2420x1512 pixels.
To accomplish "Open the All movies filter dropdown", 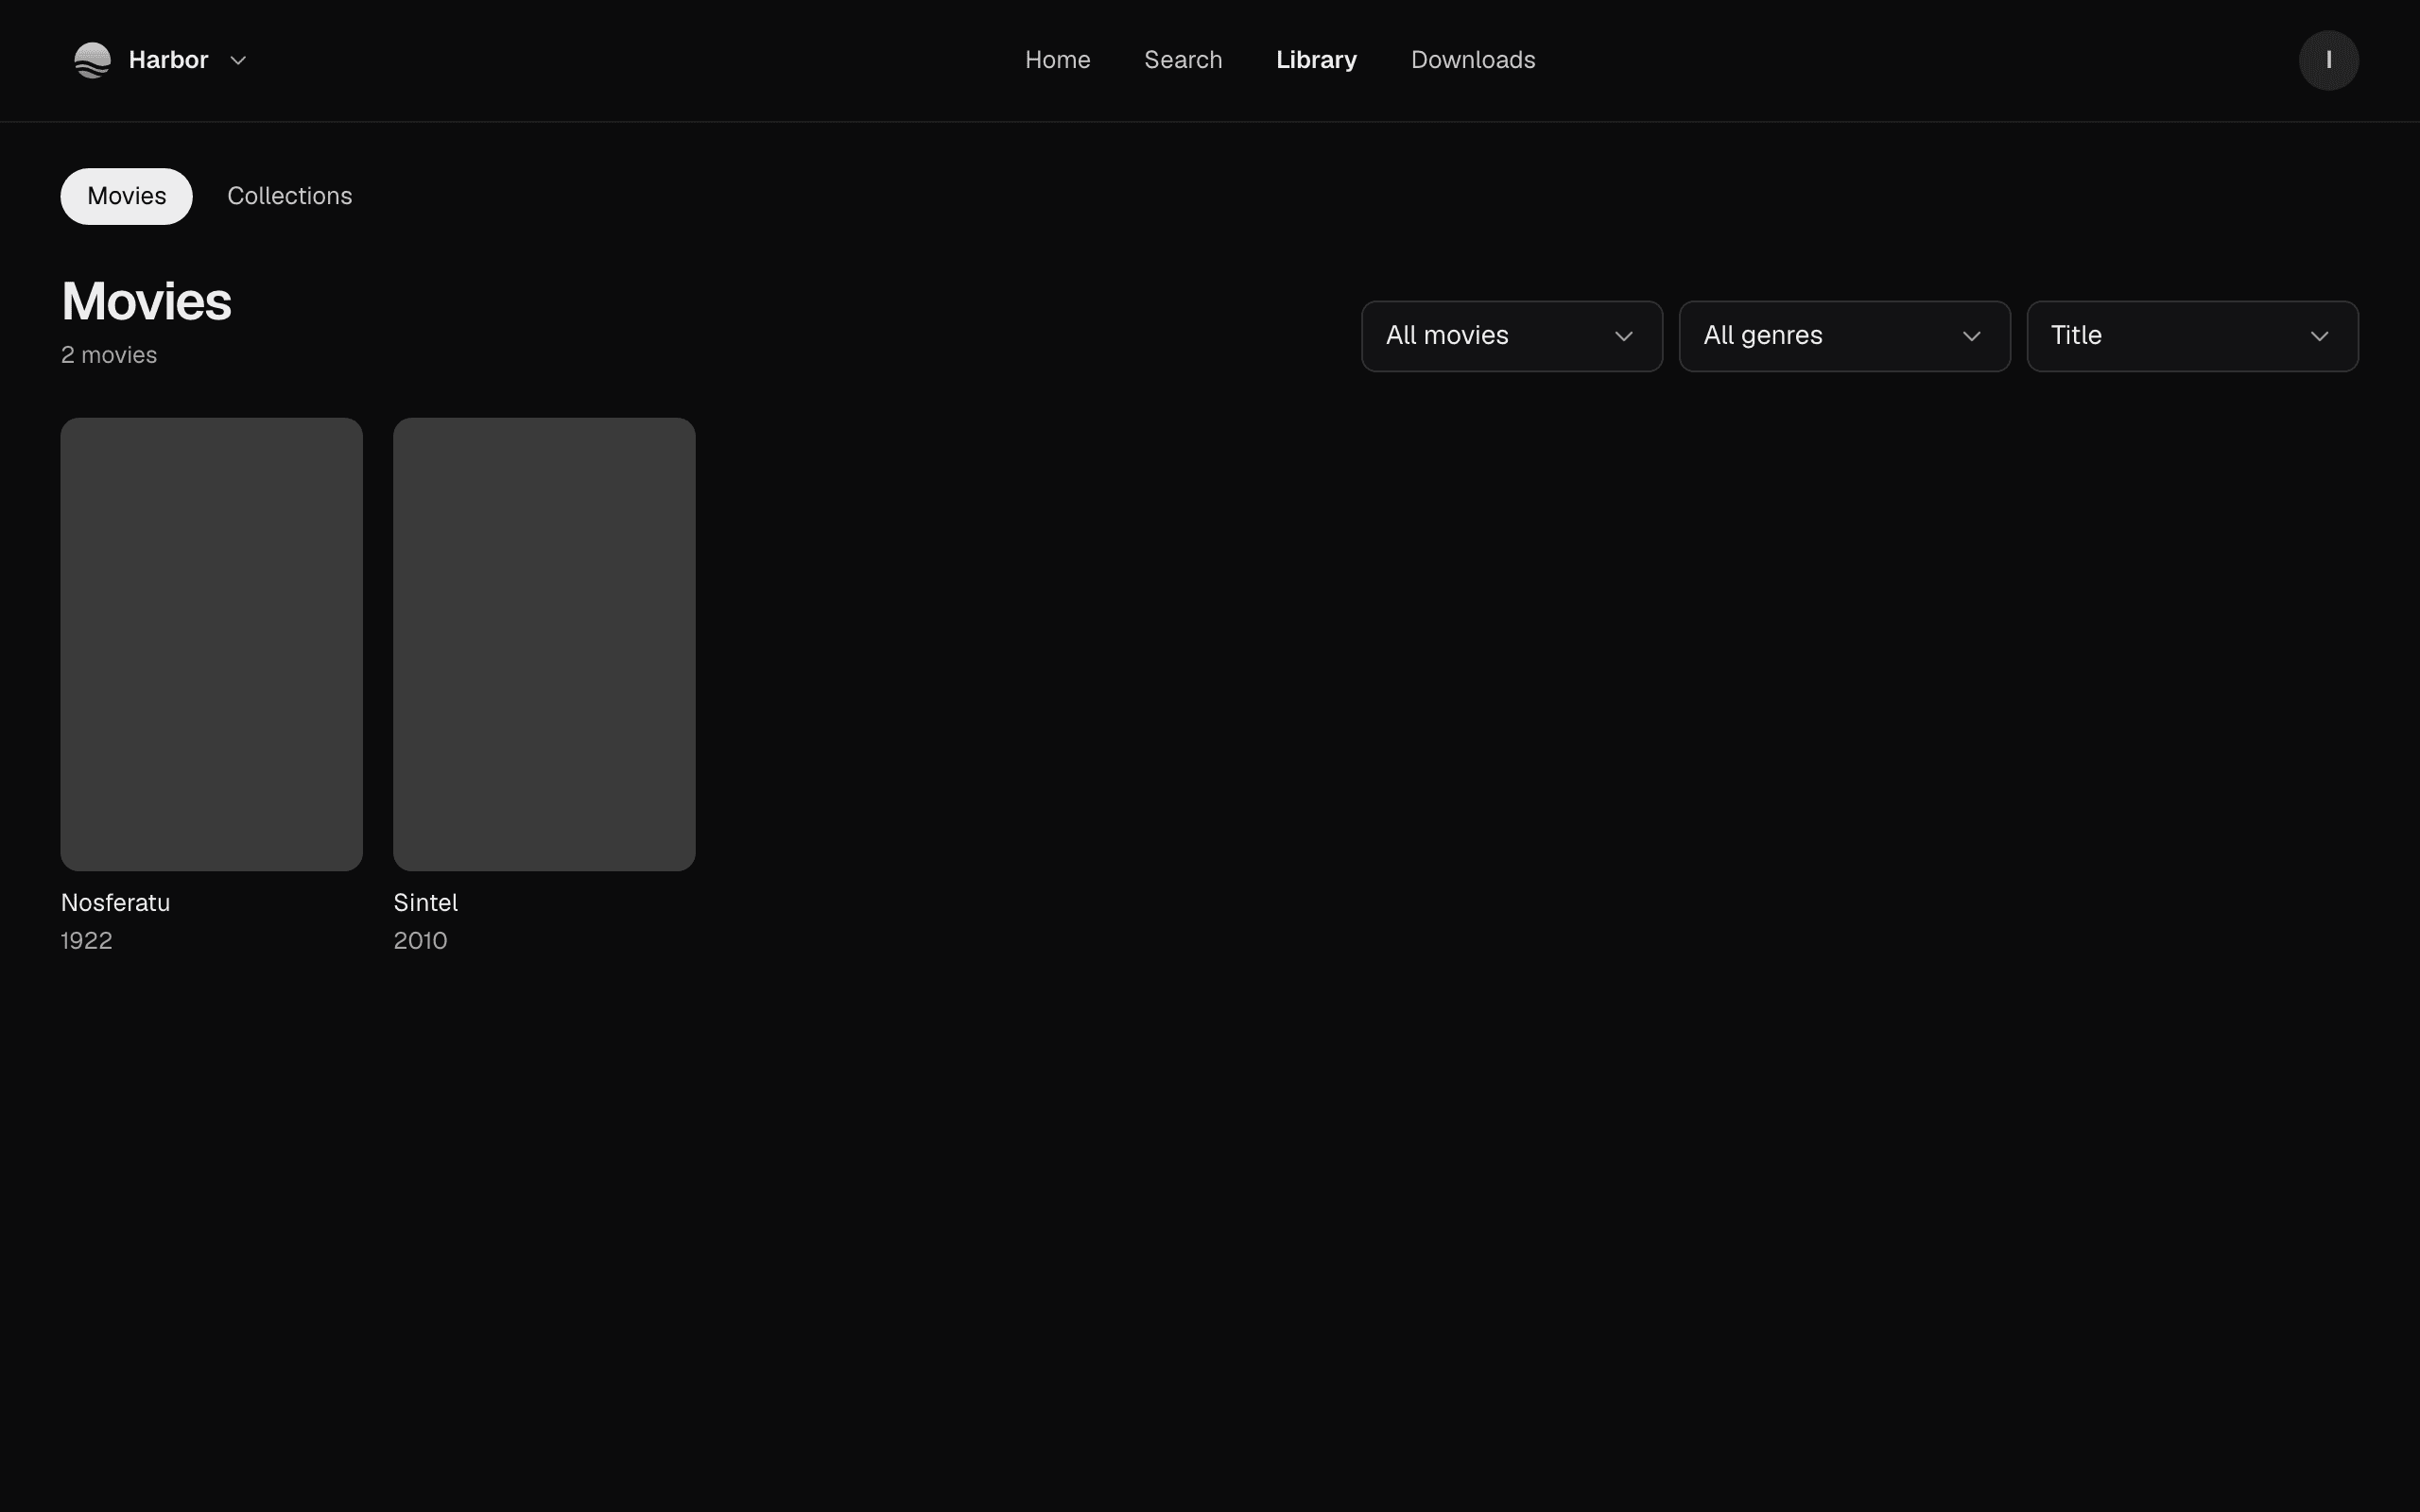I will coord(1511,336).
